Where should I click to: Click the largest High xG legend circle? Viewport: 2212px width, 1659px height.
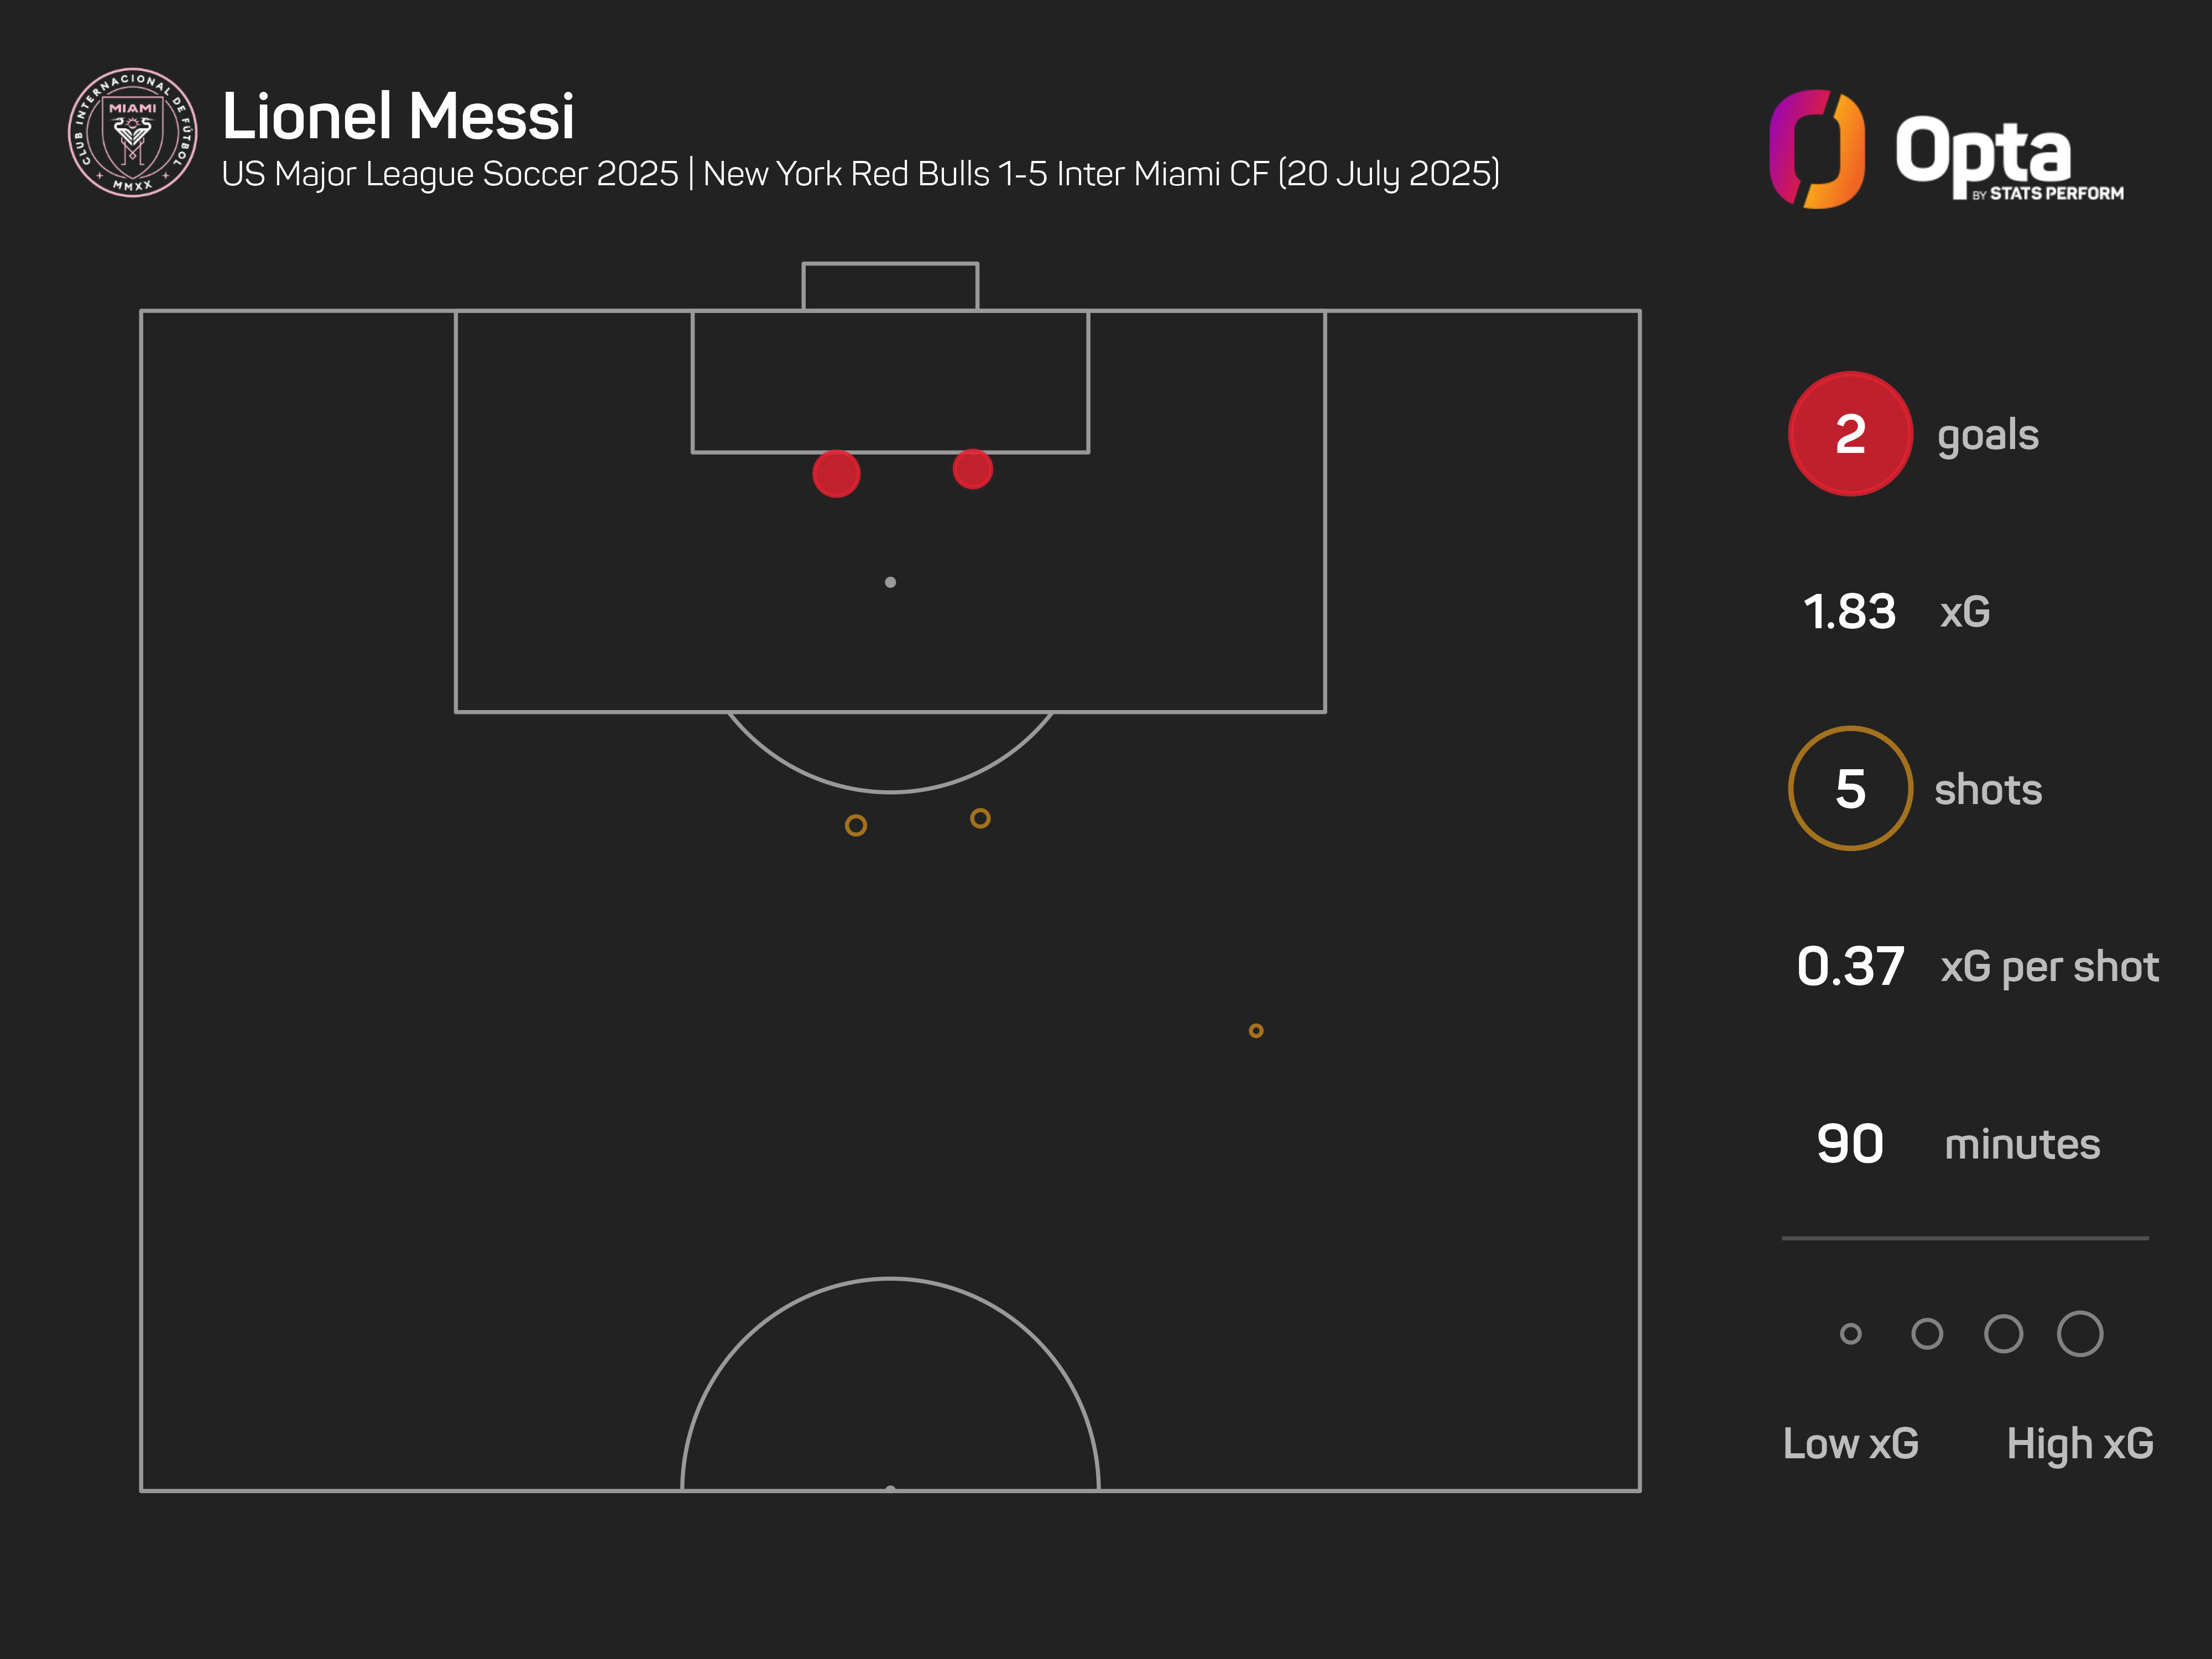click(x=2080, y=1333)
